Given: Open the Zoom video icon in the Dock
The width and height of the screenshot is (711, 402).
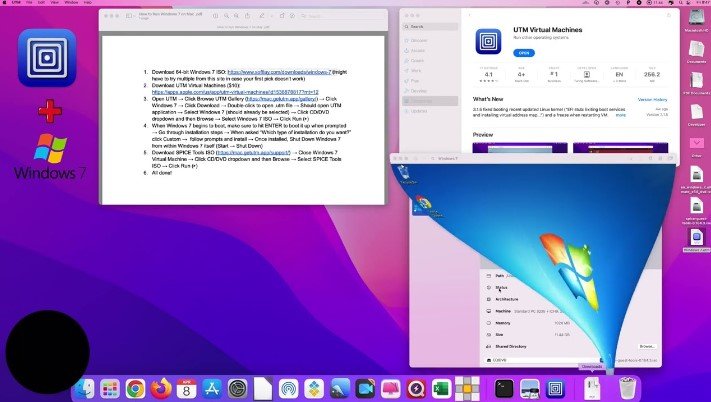Looking at the screenshot, I should (365, 389).
